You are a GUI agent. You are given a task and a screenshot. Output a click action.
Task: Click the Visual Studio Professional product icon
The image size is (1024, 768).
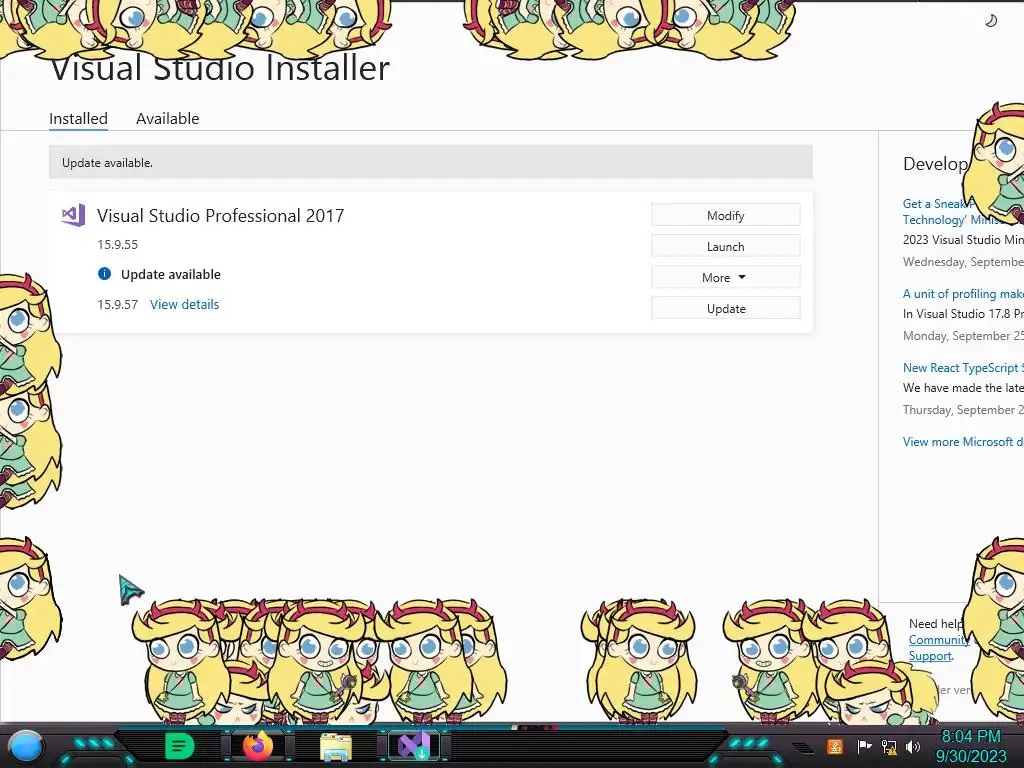click(x=73, y=215)
